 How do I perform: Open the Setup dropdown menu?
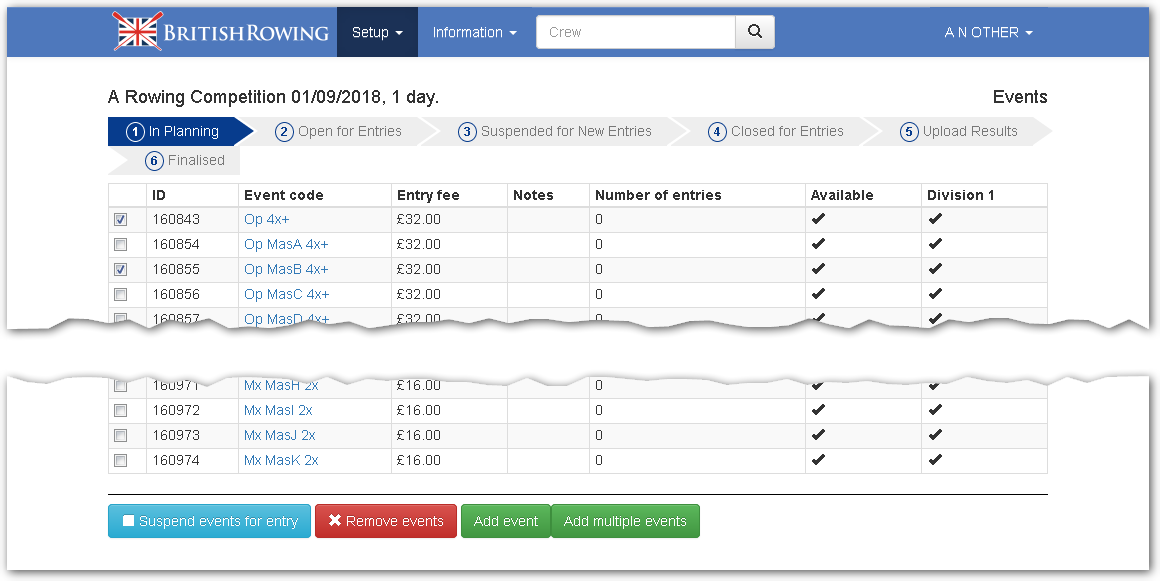click(377, 32)
